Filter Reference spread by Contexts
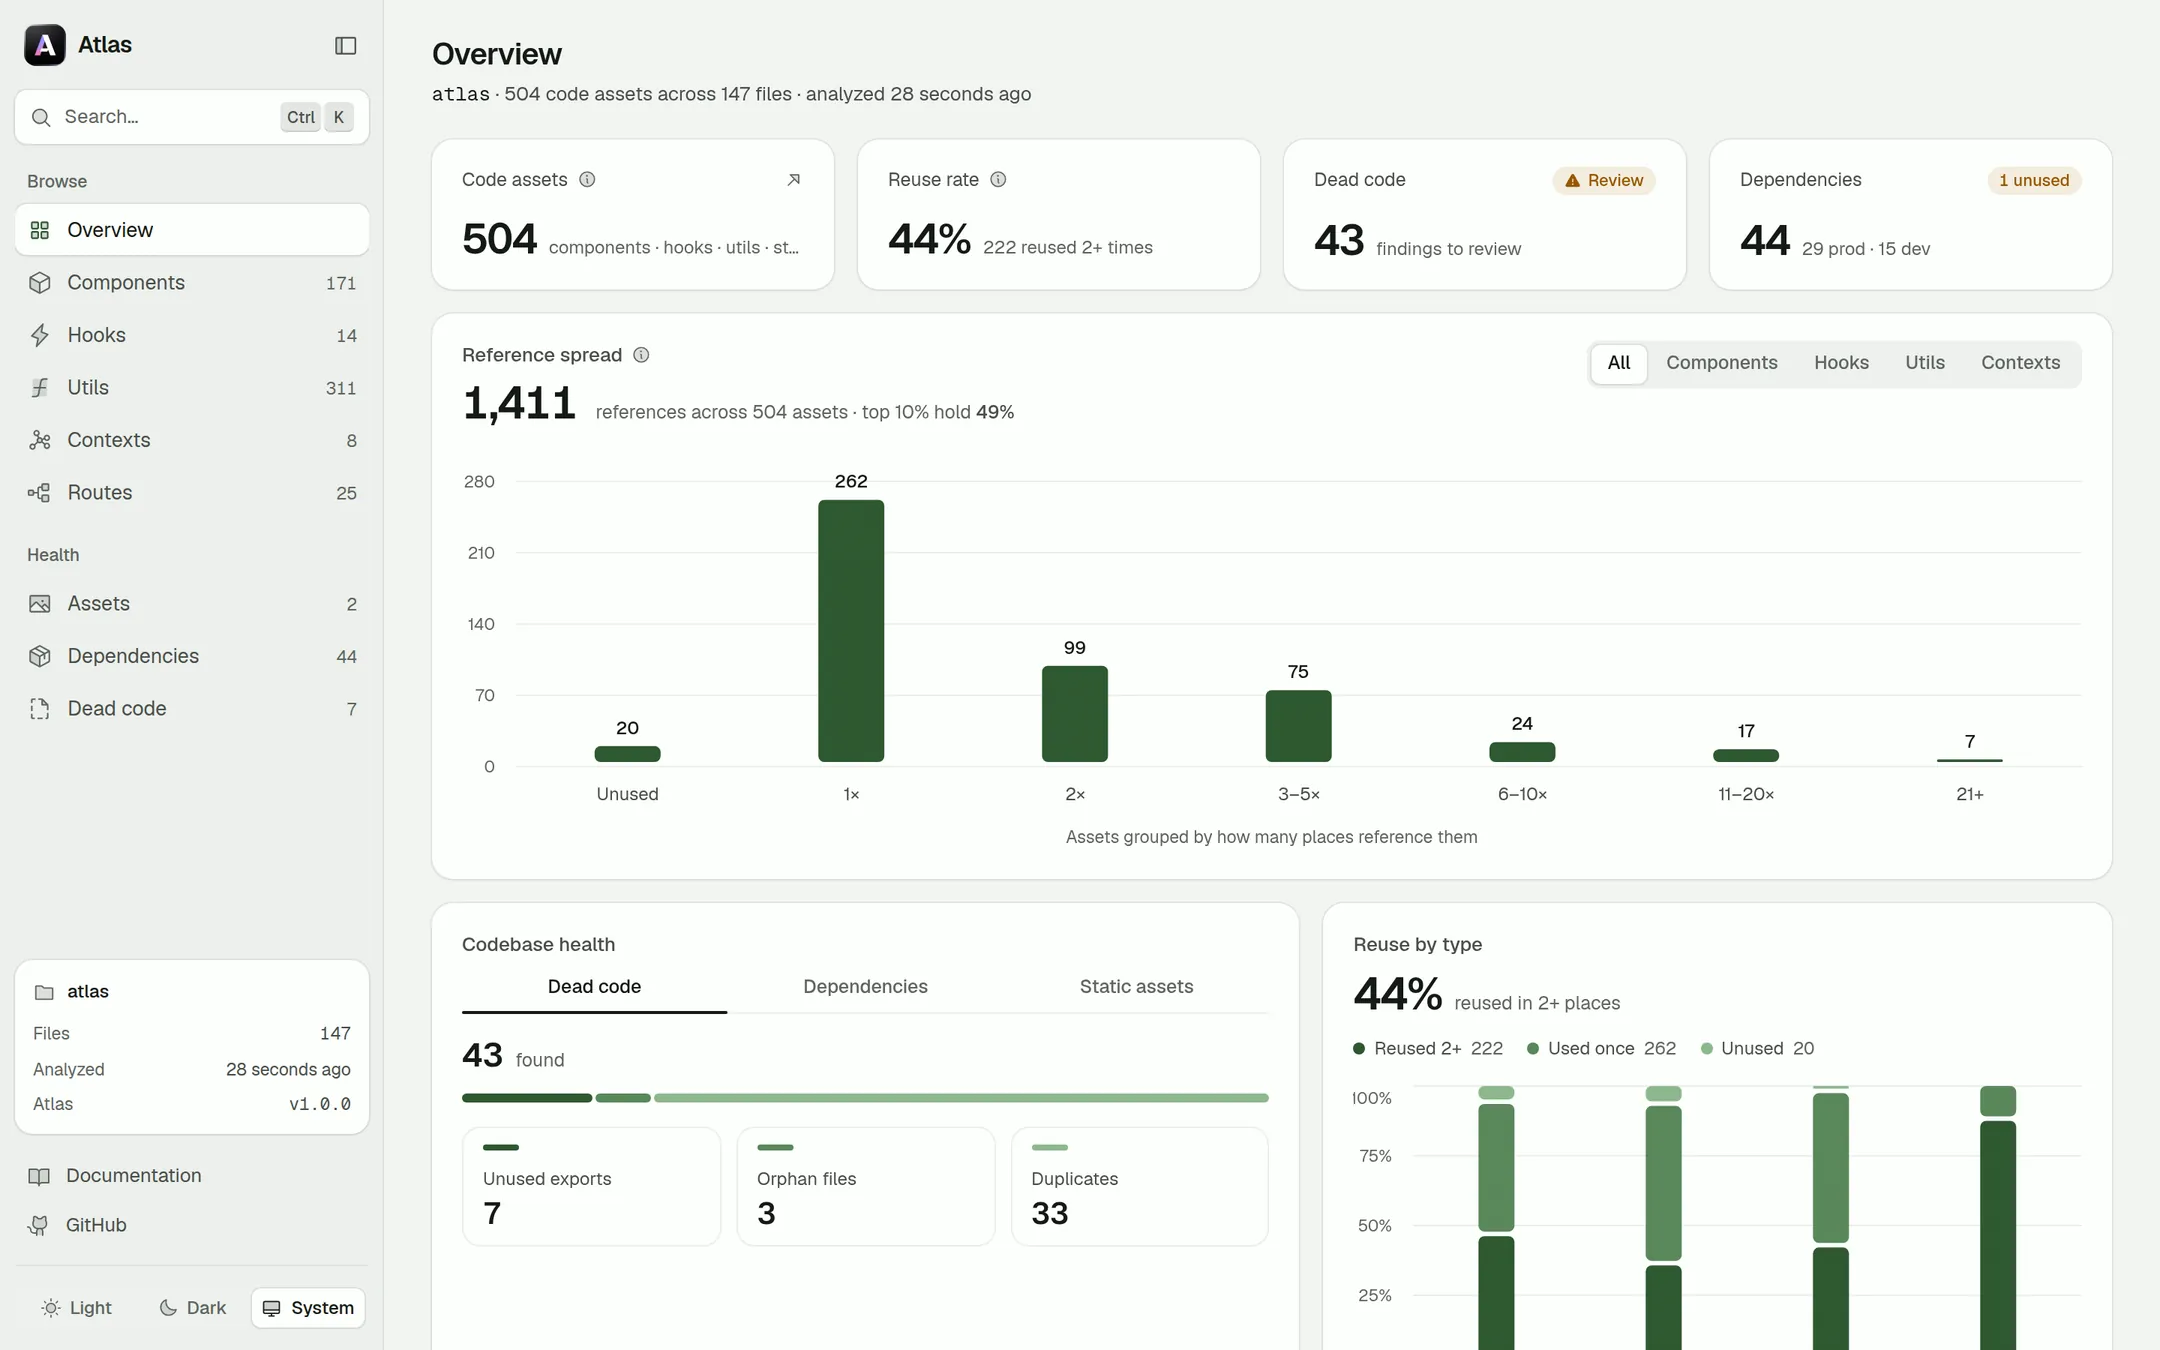Viewport: 2160px width, 1350px height. tap(2021, 363)
